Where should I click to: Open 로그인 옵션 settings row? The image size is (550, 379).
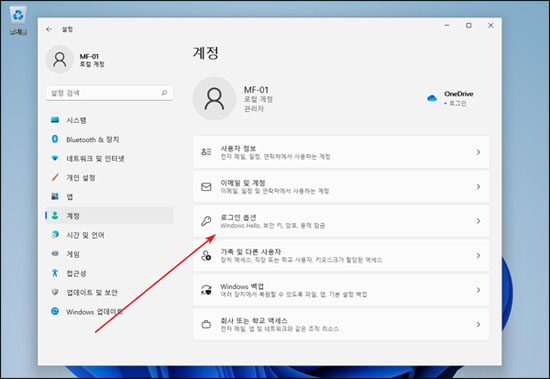click(x=341, y=221)
